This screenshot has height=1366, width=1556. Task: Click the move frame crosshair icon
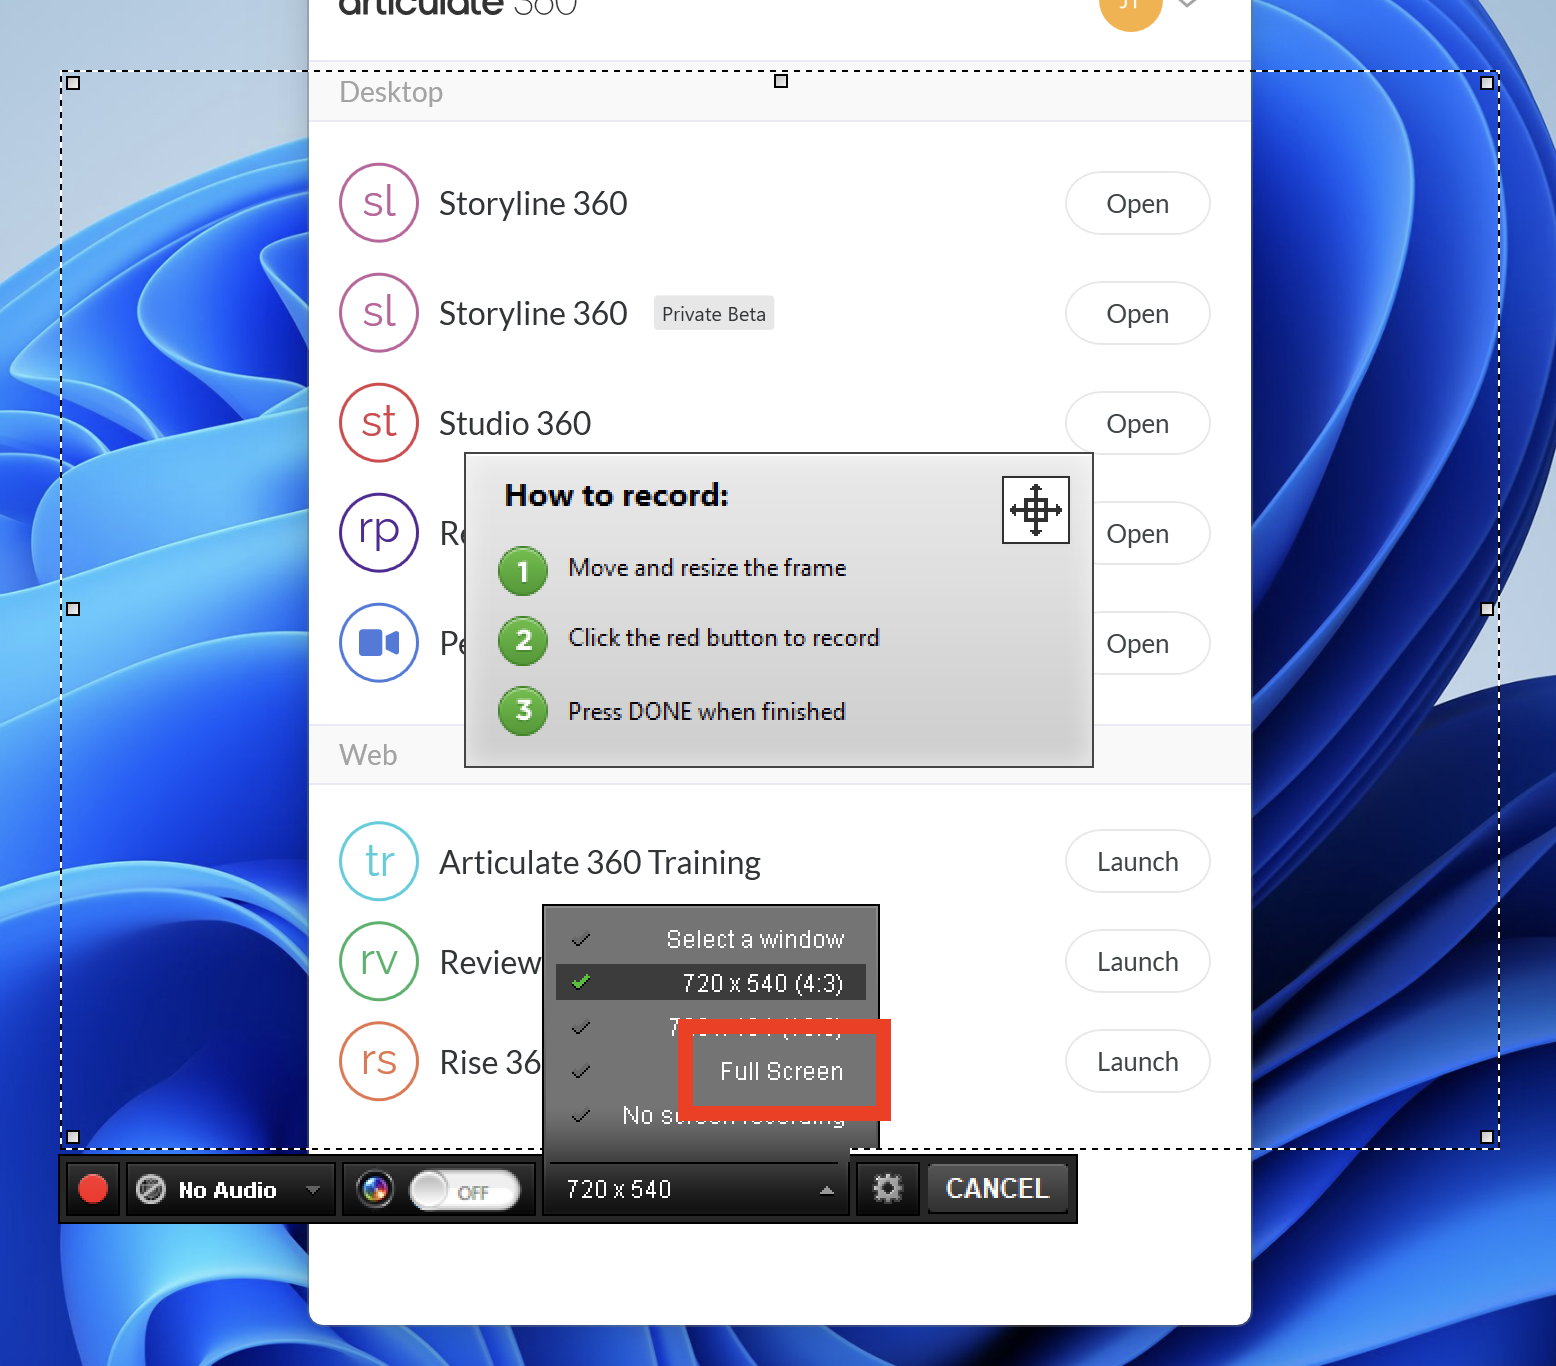1036,510
